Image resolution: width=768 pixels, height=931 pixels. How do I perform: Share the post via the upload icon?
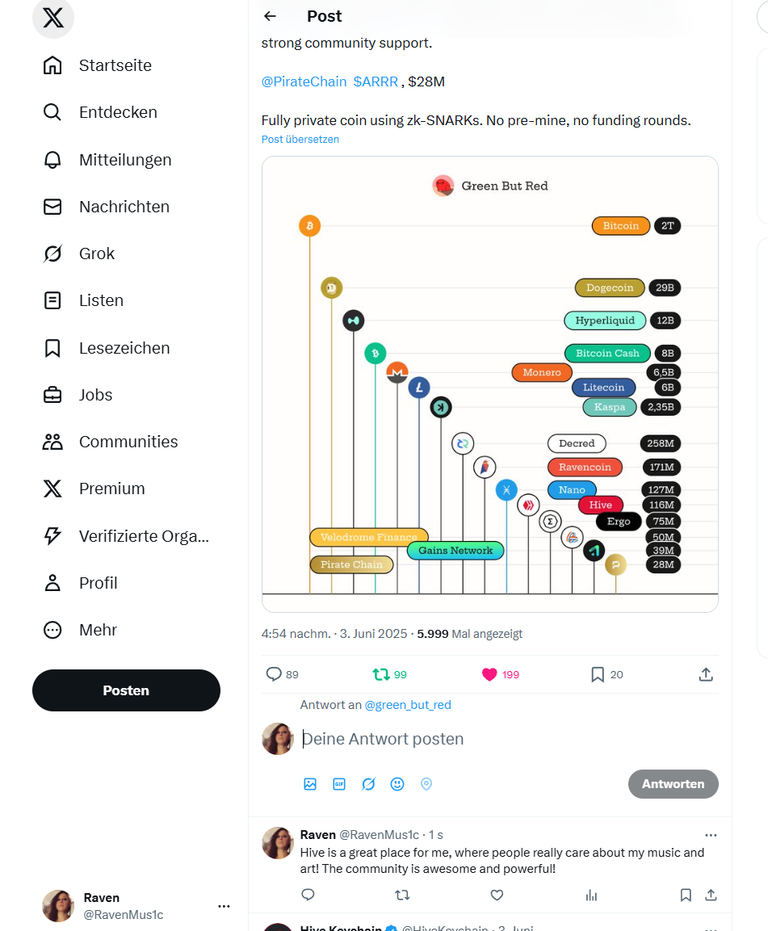point(706,674)
